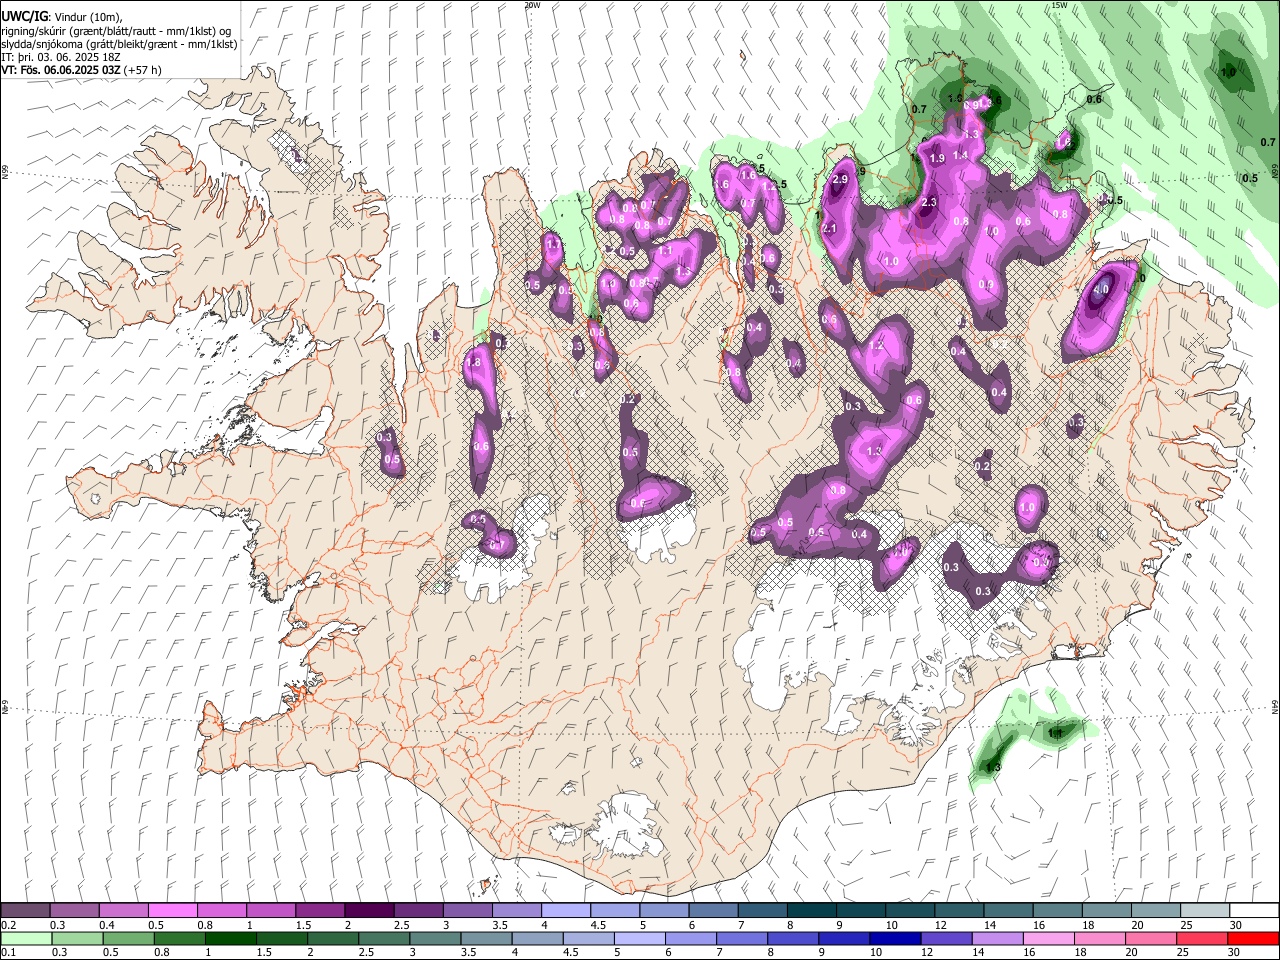Select the (+57 h) forecast offset
Image resolution: width=1280 pixels, height=960 pixels.
tap(143, 70)
